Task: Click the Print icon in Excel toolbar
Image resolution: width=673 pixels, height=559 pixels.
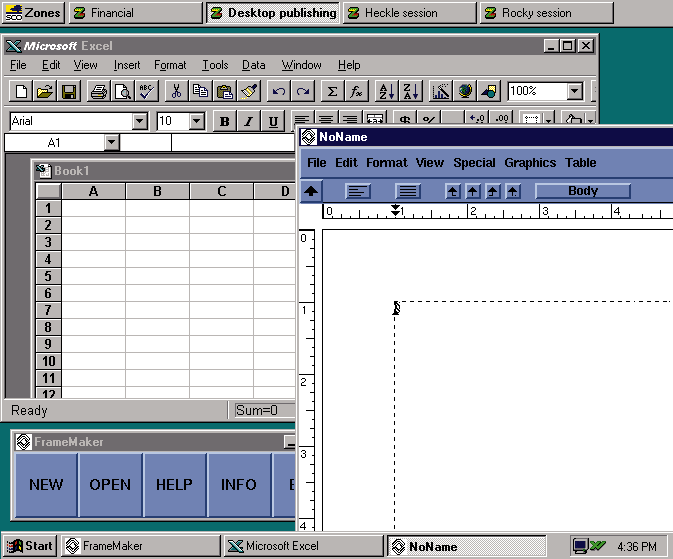Action: 99,91
